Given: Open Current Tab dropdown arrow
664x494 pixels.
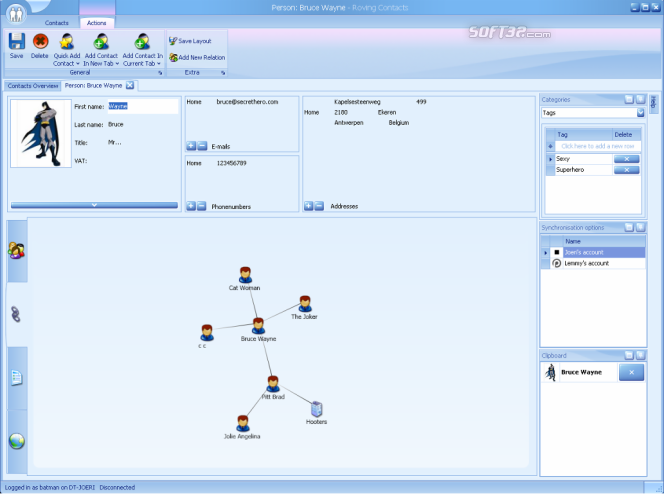Looking at the screenshot, I should (x=159, y=64).
